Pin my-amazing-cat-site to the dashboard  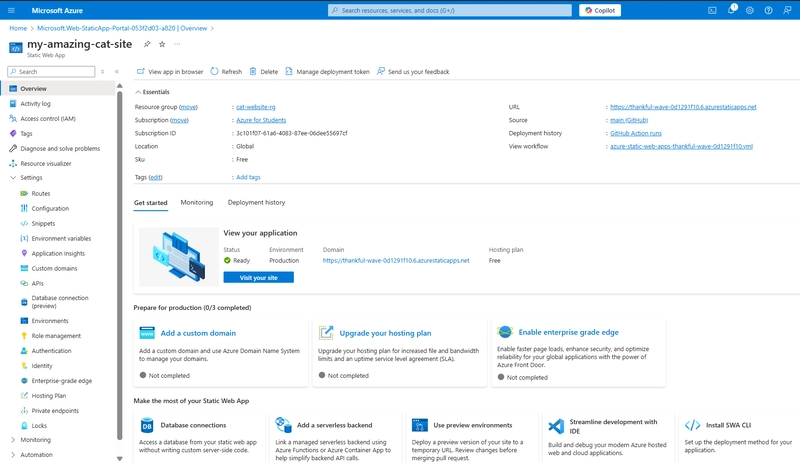coord(147,44)
